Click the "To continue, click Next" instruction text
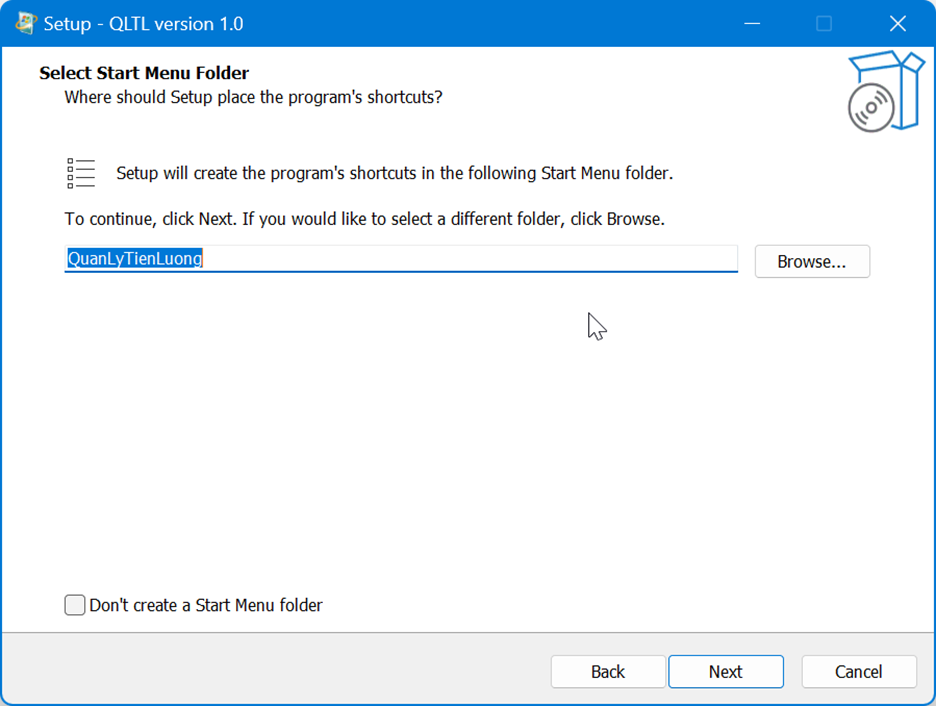Viewport: 936px width, 706px height. (x=364, y=218)
